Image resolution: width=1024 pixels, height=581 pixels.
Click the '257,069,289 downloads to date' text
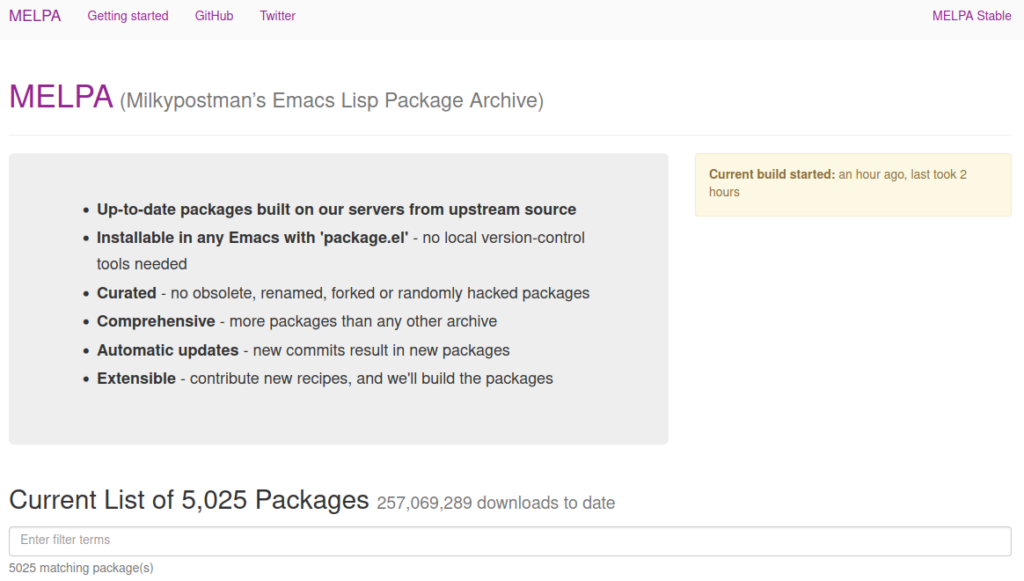click(496, 503)
